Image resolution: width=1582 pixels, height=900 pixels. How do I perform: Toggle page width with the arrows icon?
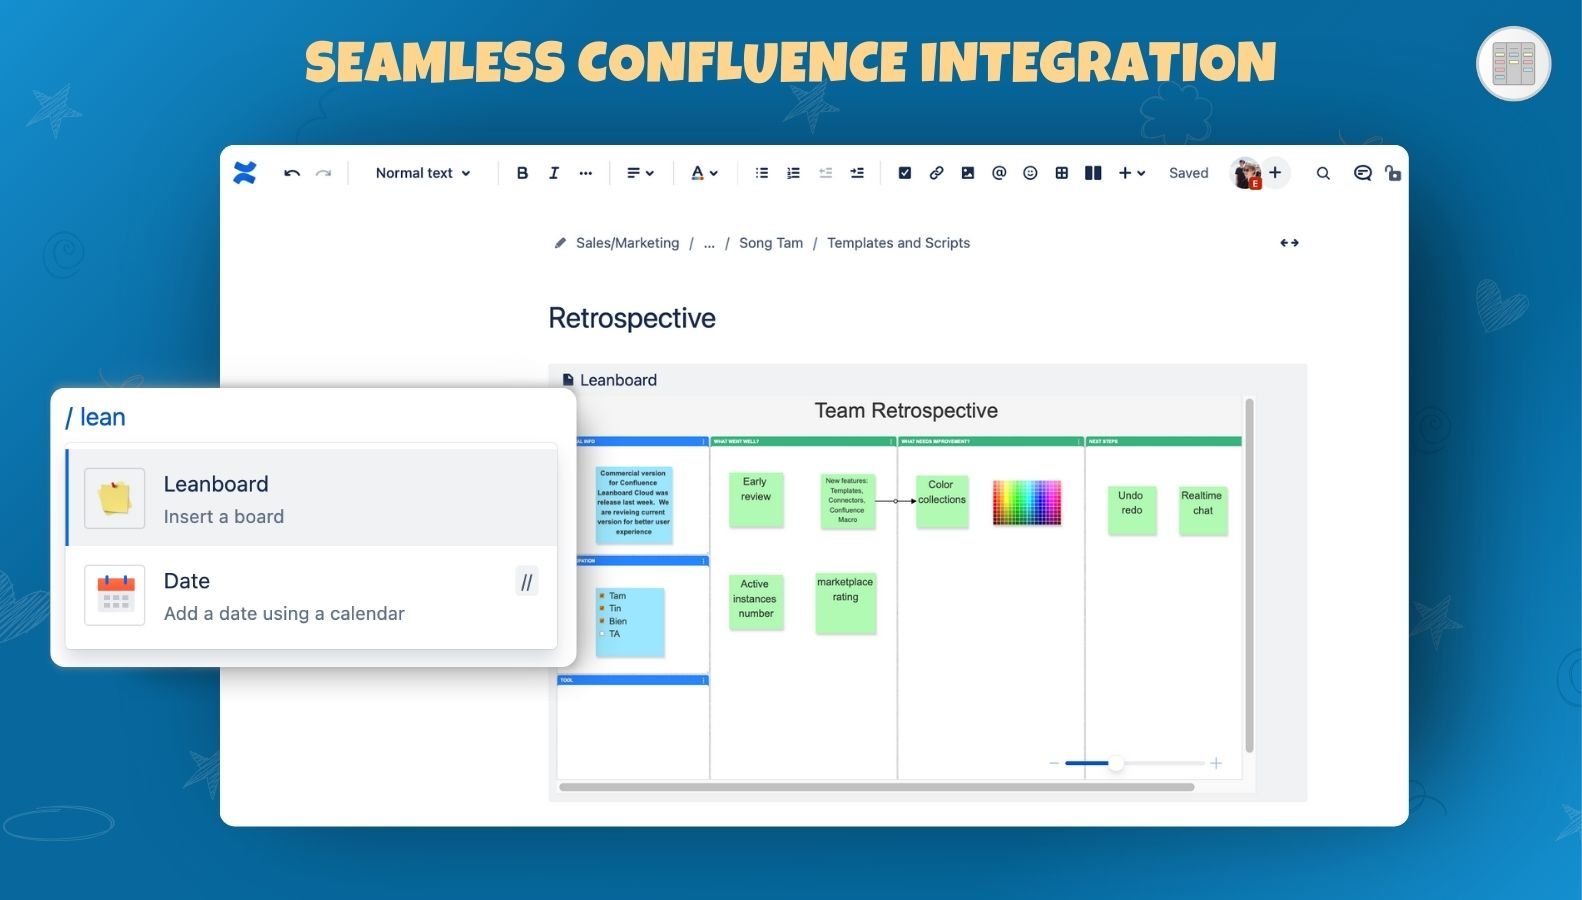(1290, 243)
